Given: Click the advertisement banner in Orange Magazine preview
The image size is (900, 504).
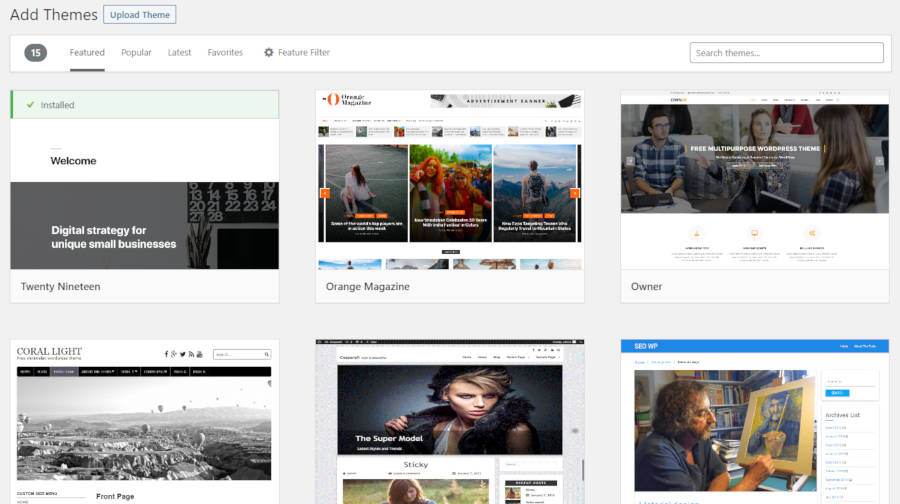Looking at the screenshot, I should (506, 100).
